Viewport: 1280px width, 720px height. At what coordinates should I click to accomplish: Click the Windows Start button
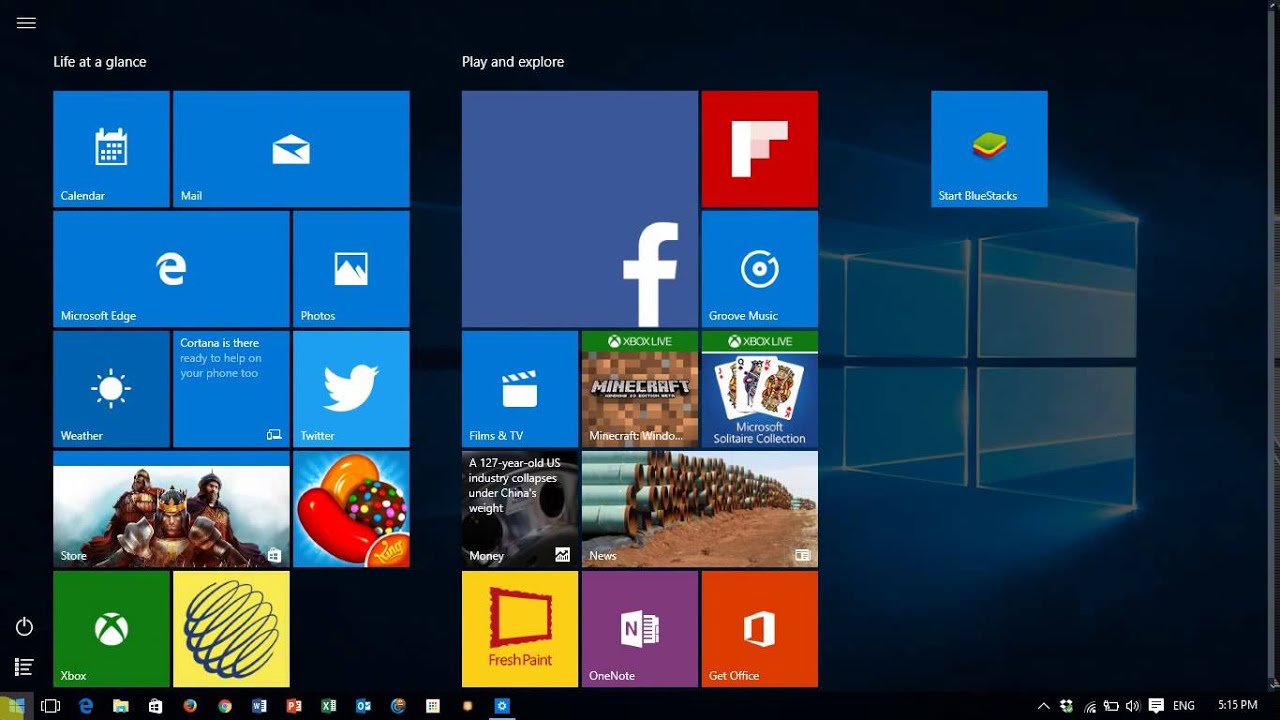click(x=16, y=706)
